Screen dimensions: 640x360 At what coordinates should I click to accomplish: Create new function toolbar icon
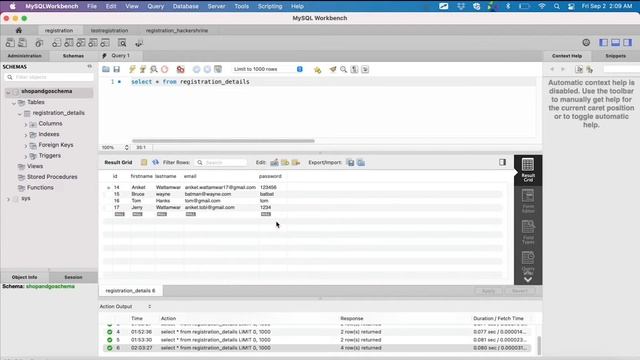105,43
